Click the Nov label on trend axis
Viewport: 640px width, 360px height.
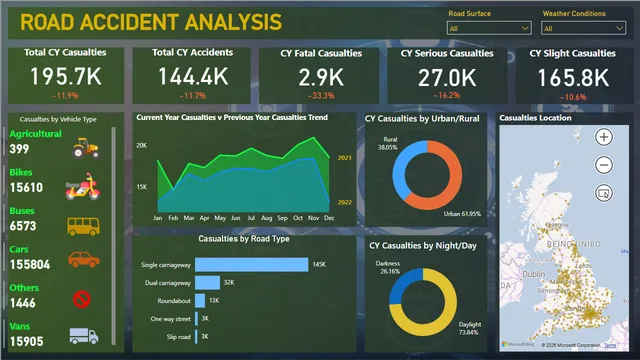(x=313, y=218)
